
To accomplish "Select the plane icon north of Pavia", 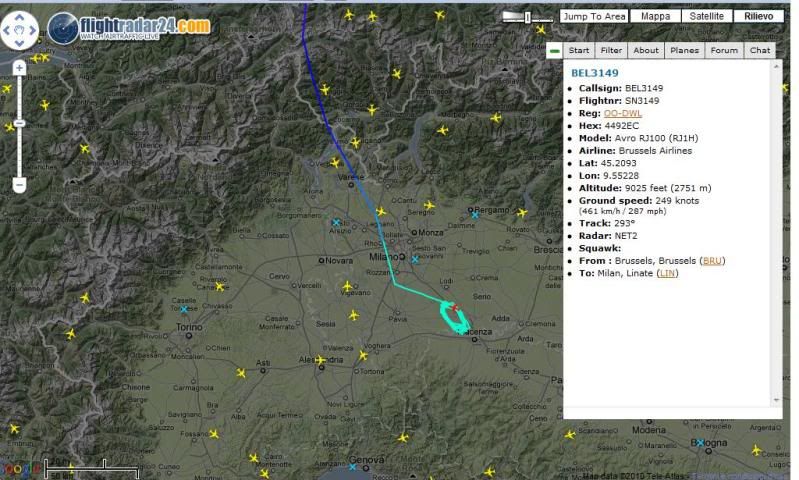I will click(354, 315).
